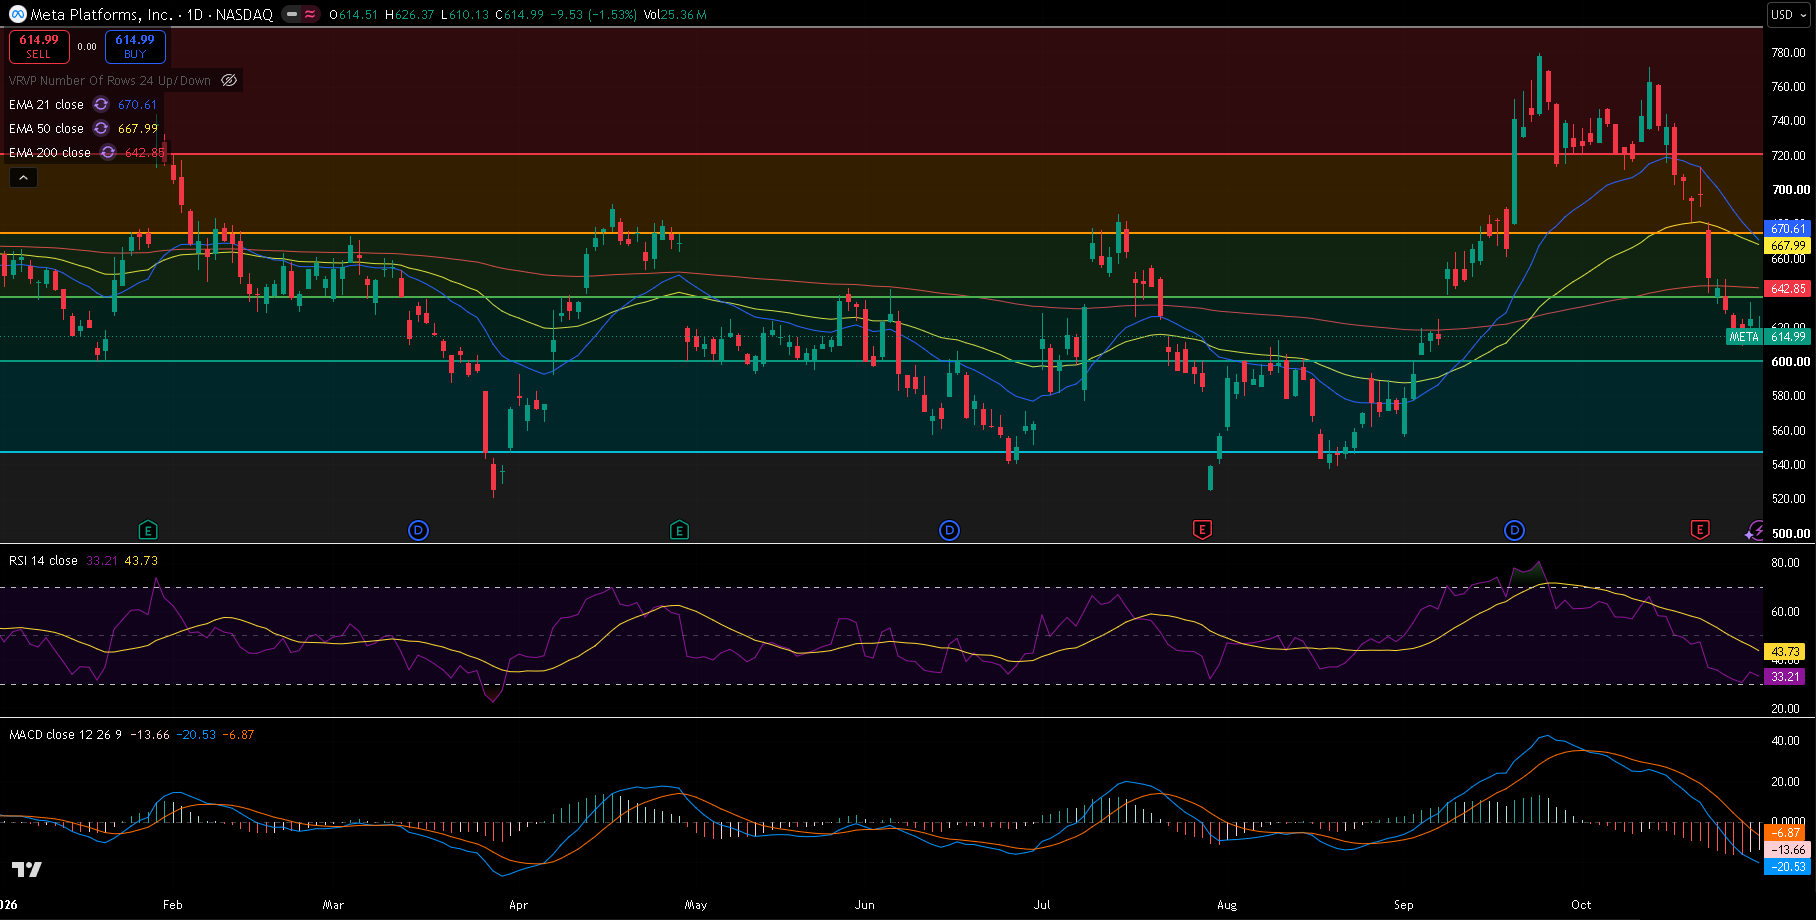Screen dimensions: 1816x920
Task: Click the red 642.85 price scale label
Action: tap(1788, 288)
